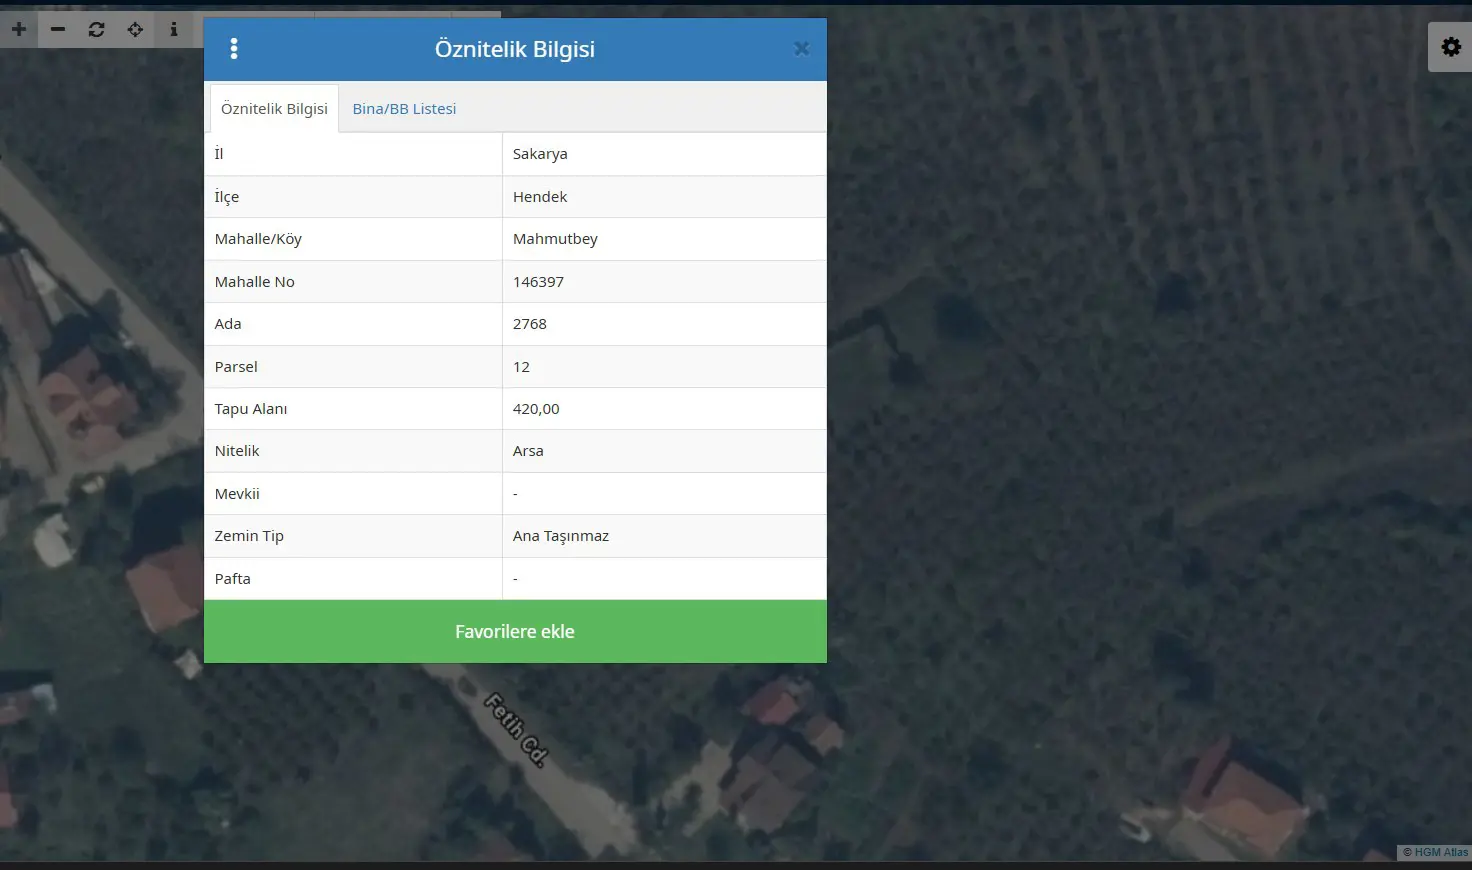Screen dimensions: 1472x870
Task: Click the Nitelik value Arsa
Action: [528, 451]
